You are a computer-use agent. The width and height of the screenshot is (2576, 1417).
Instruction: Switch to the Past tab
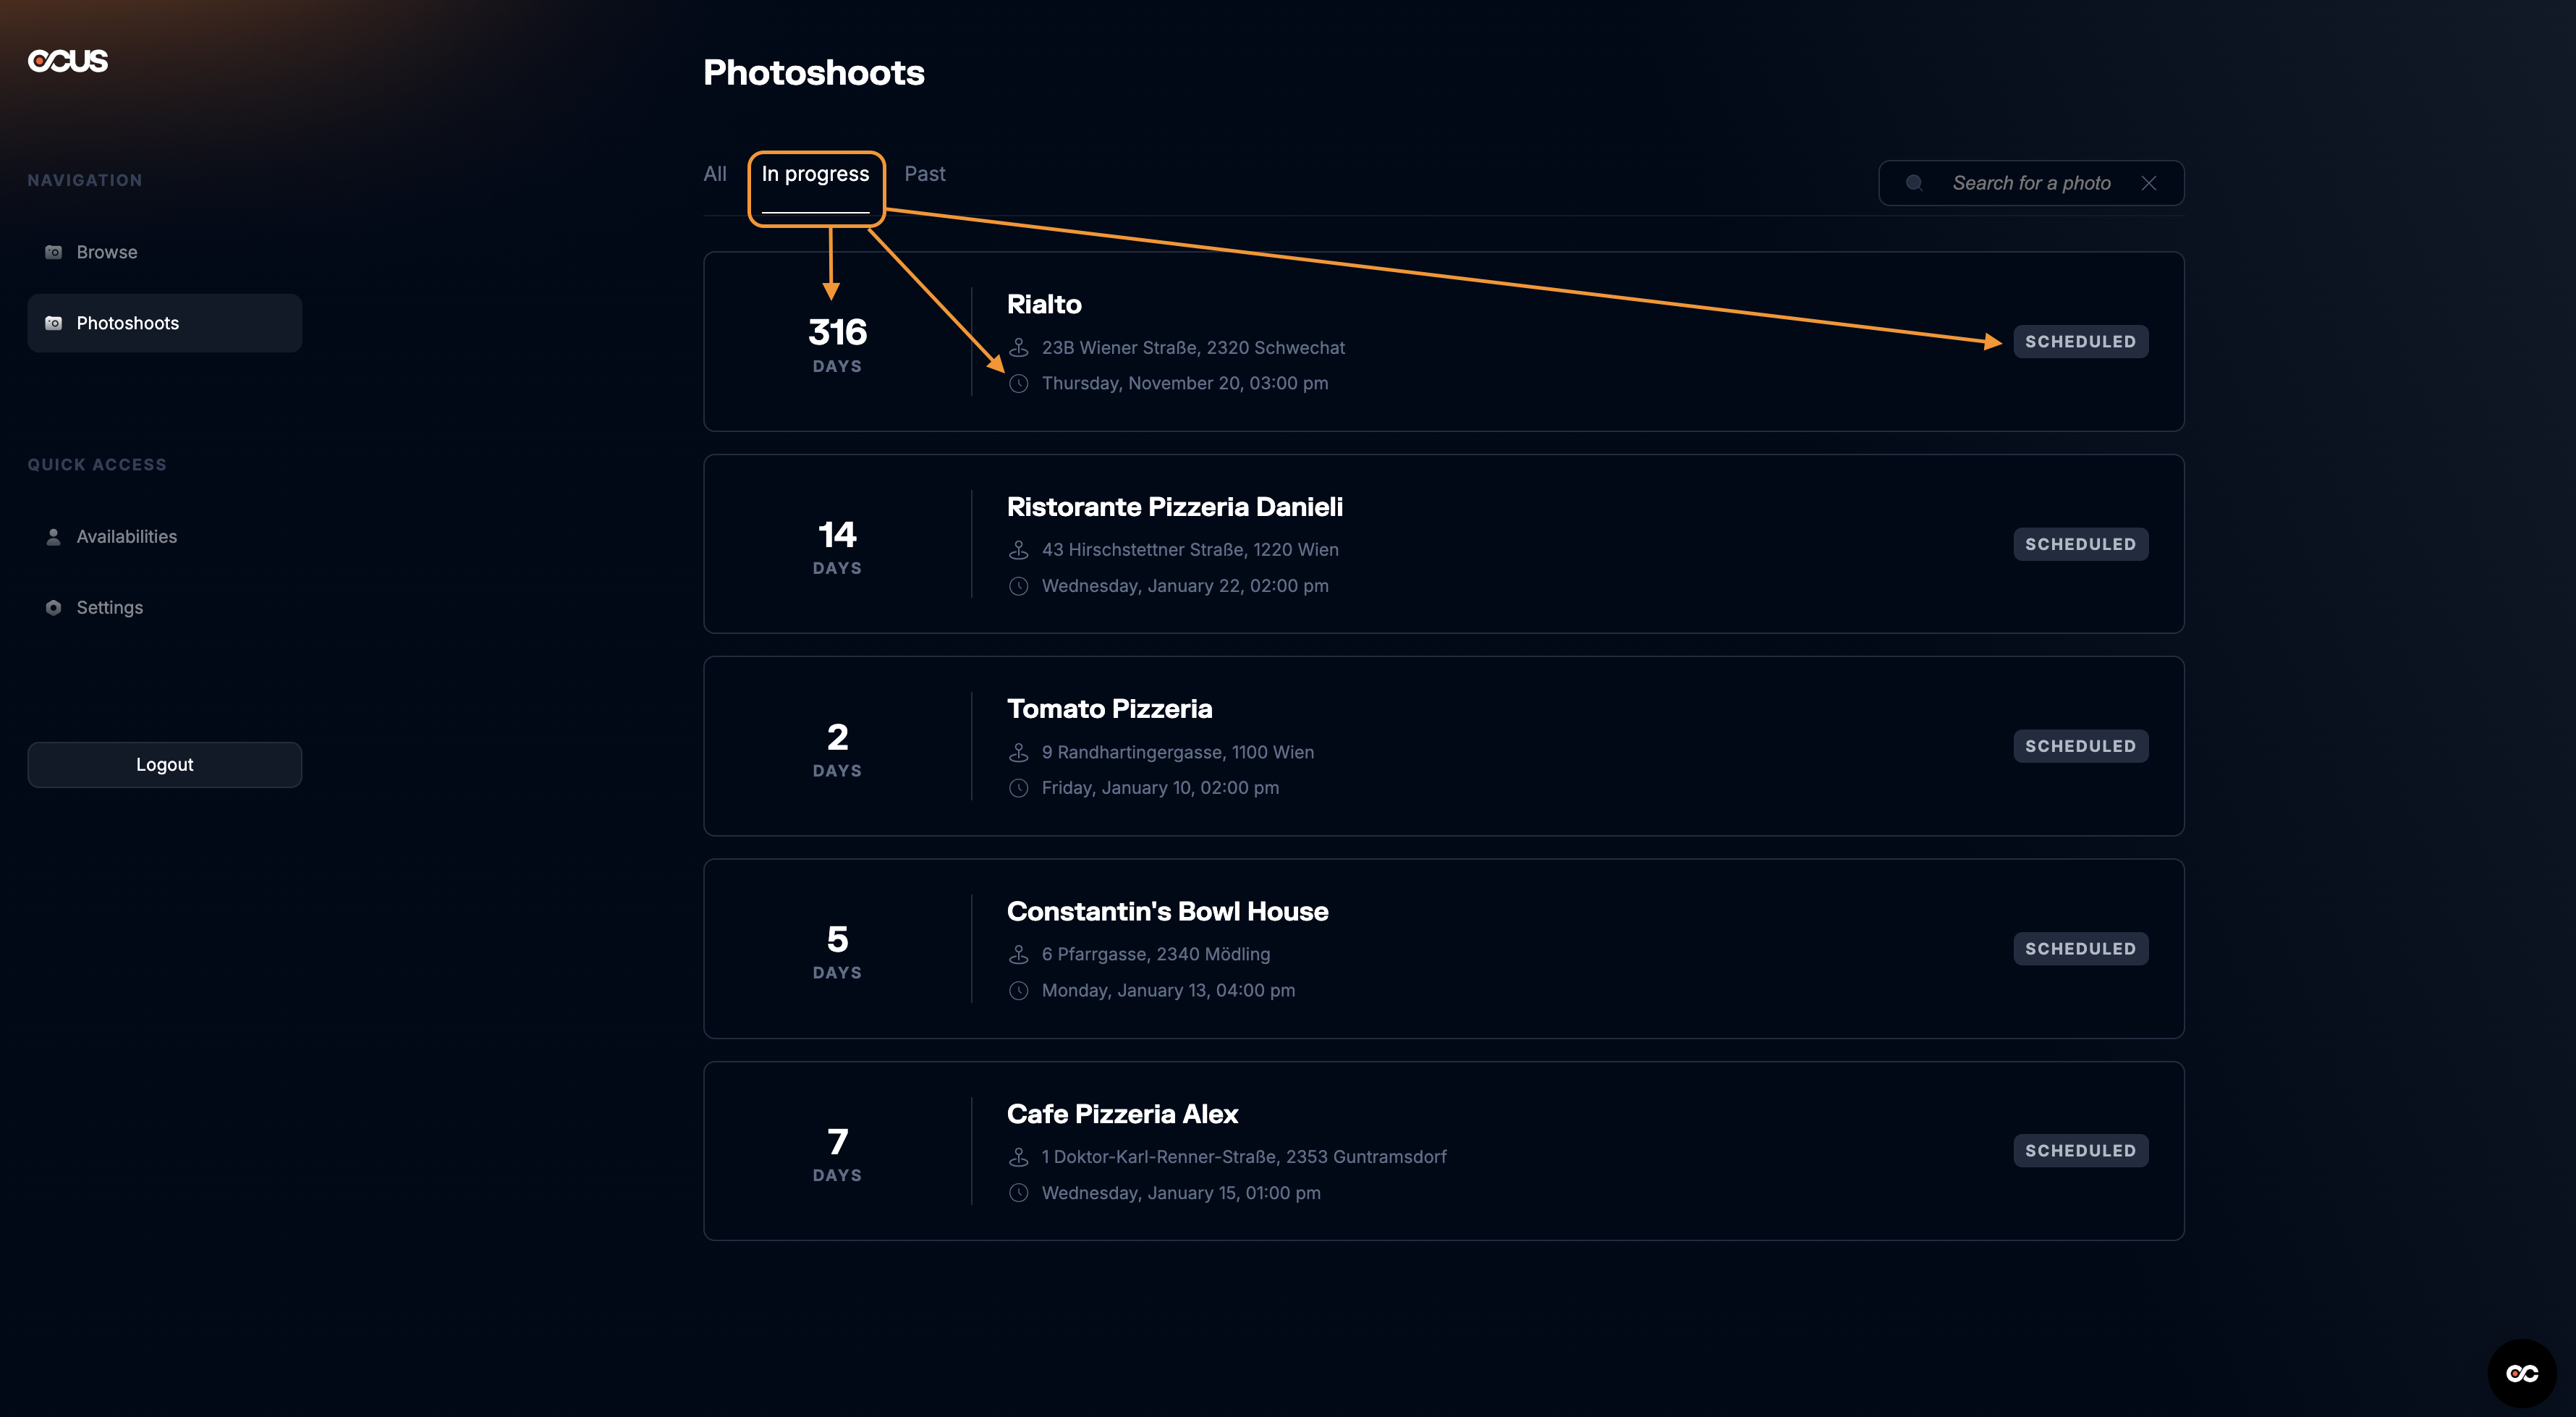tap(925, 174)
